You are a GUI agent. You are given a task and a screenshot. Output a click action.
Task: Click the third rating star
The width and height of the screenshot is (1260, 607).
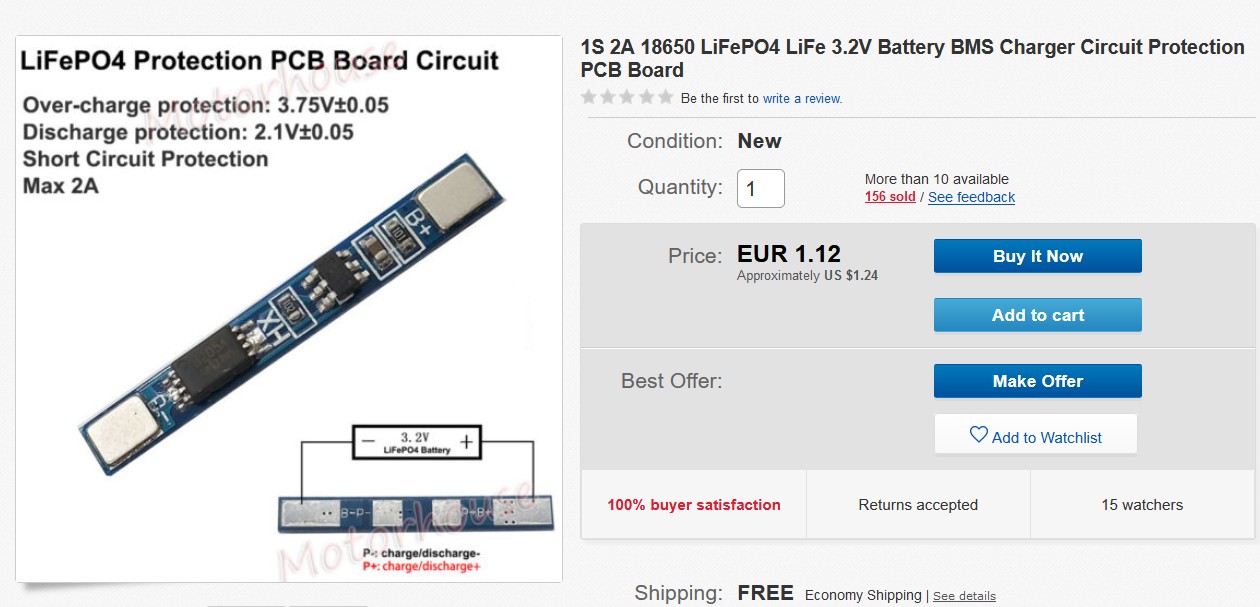pos(627,97)
